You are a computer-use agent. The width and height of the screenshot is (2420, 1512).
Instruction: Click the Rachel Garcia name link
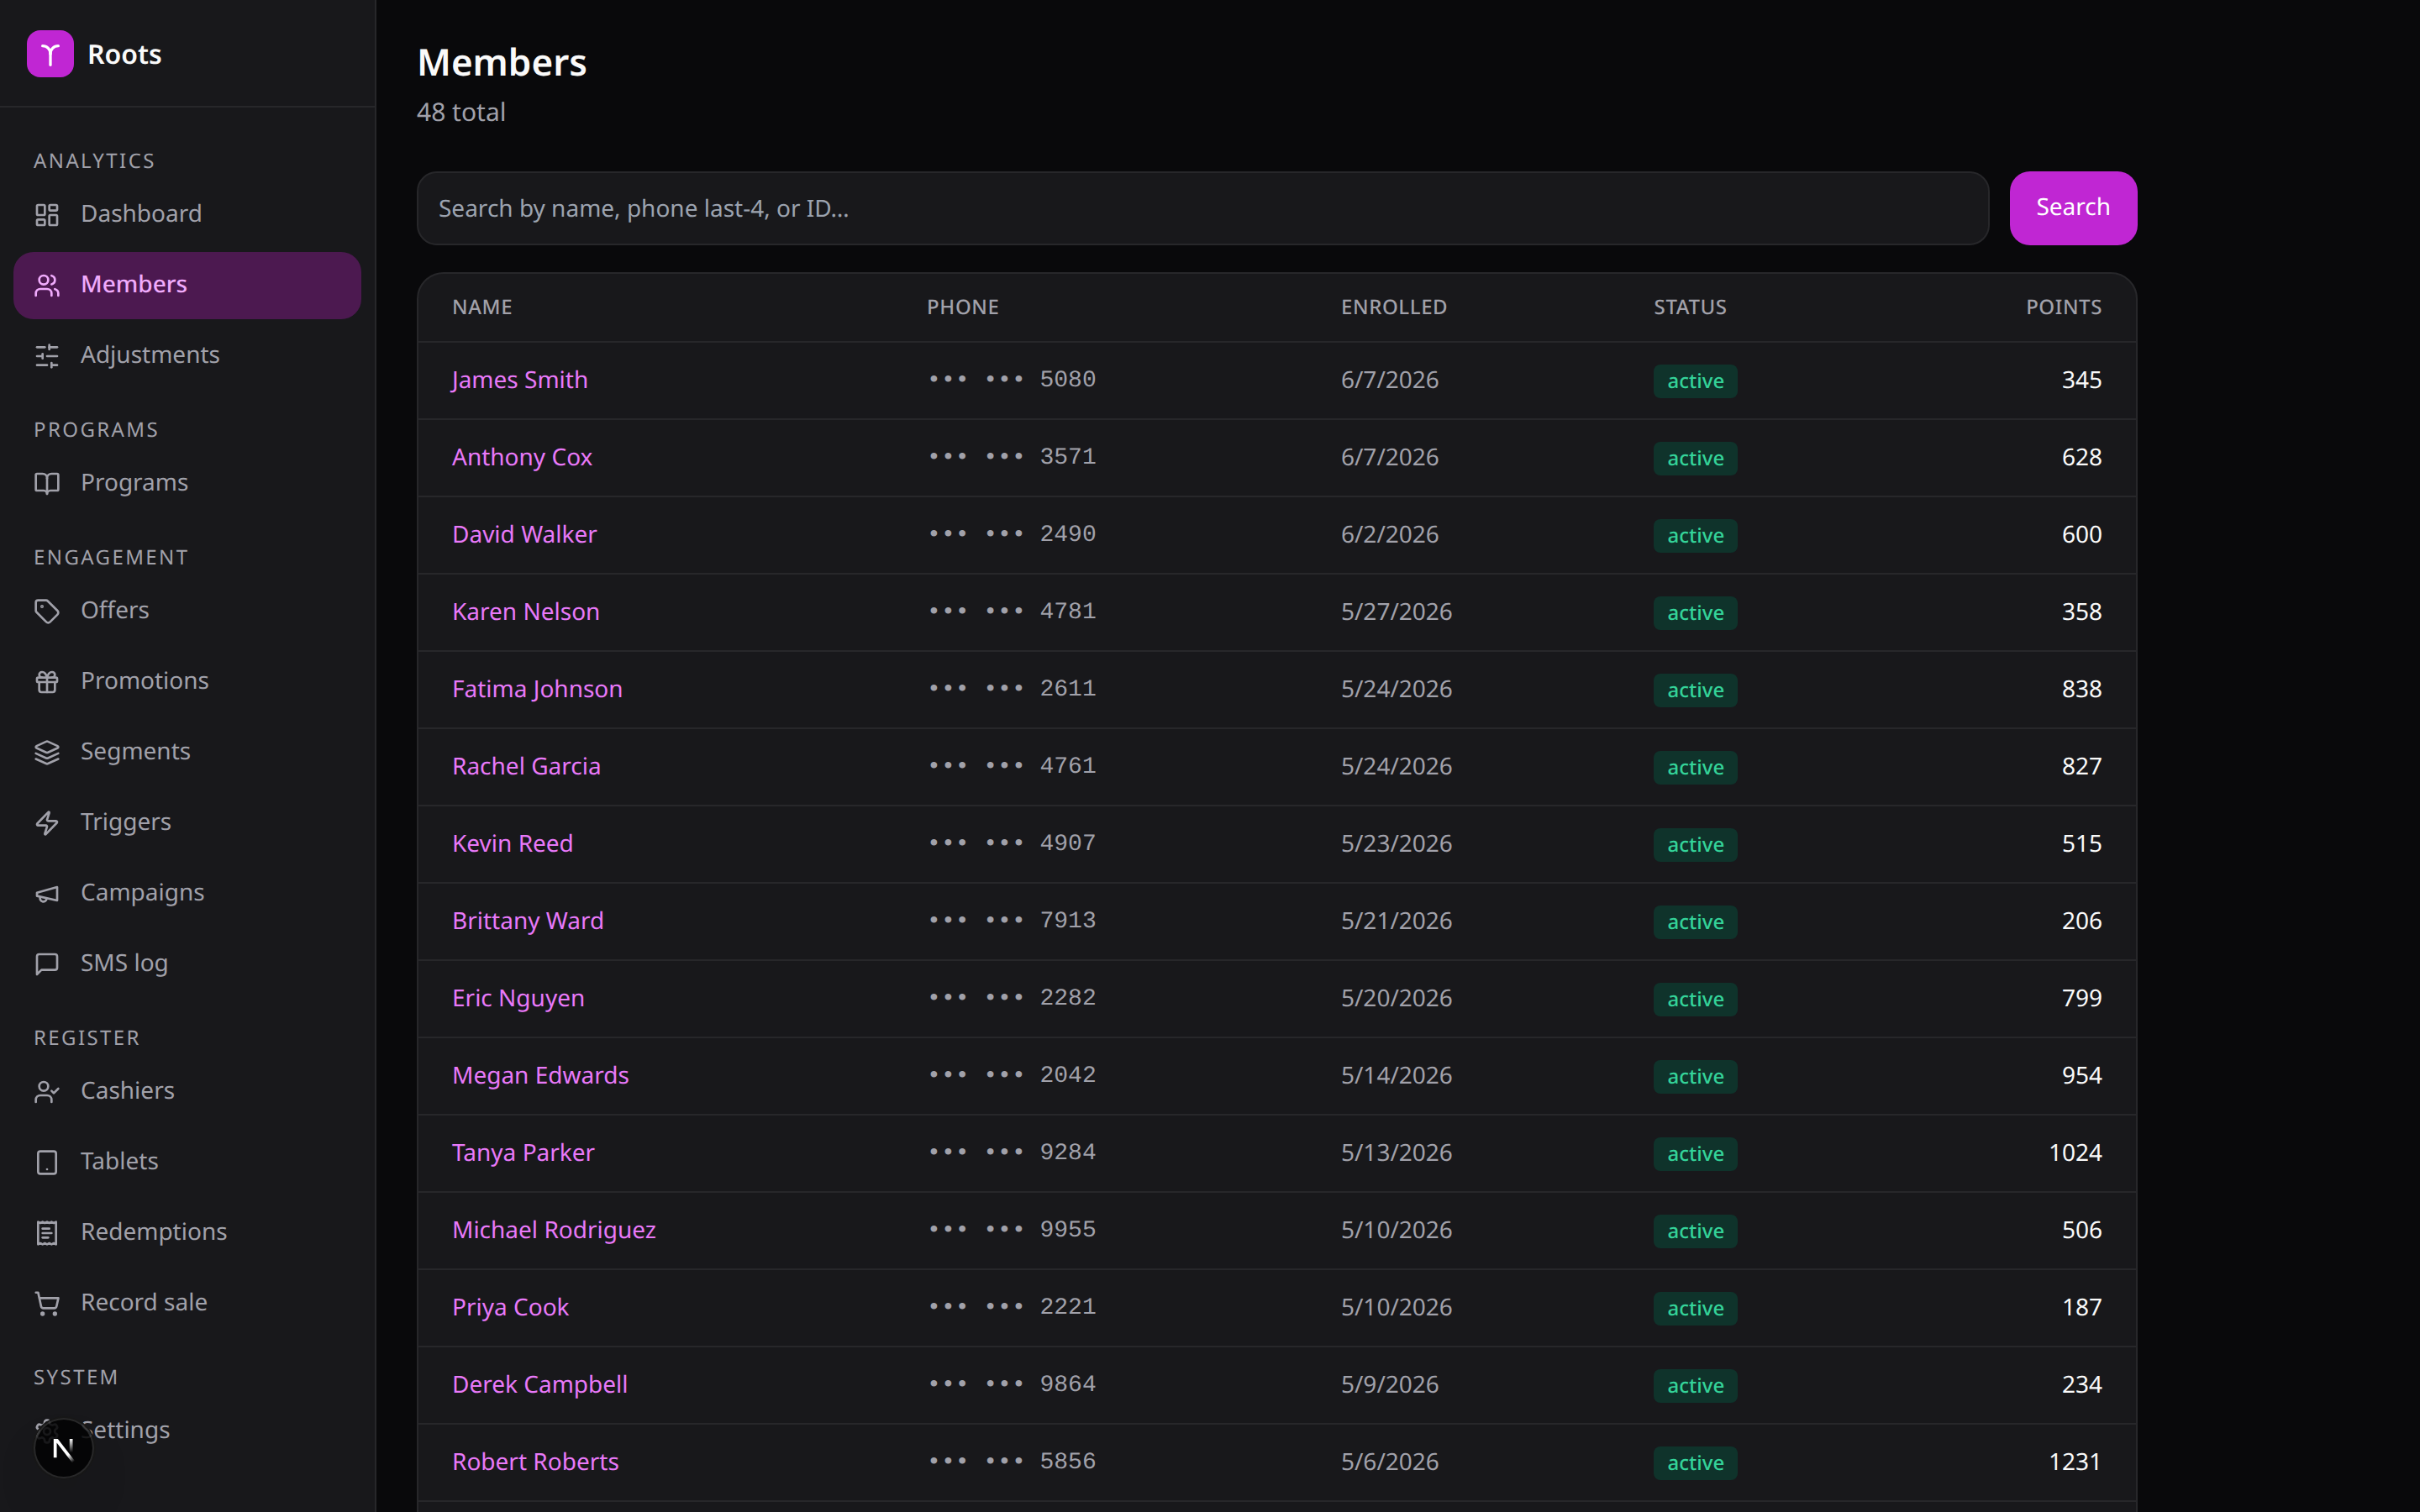[526, 766]
